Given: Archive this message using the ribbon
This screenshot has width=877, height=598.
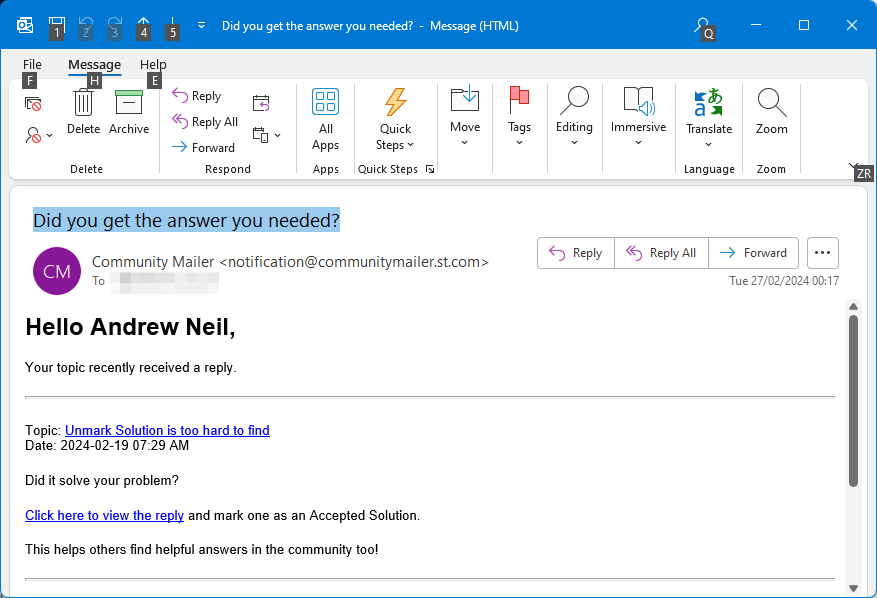Looking at the screenshot, I should tap(129, 112).
